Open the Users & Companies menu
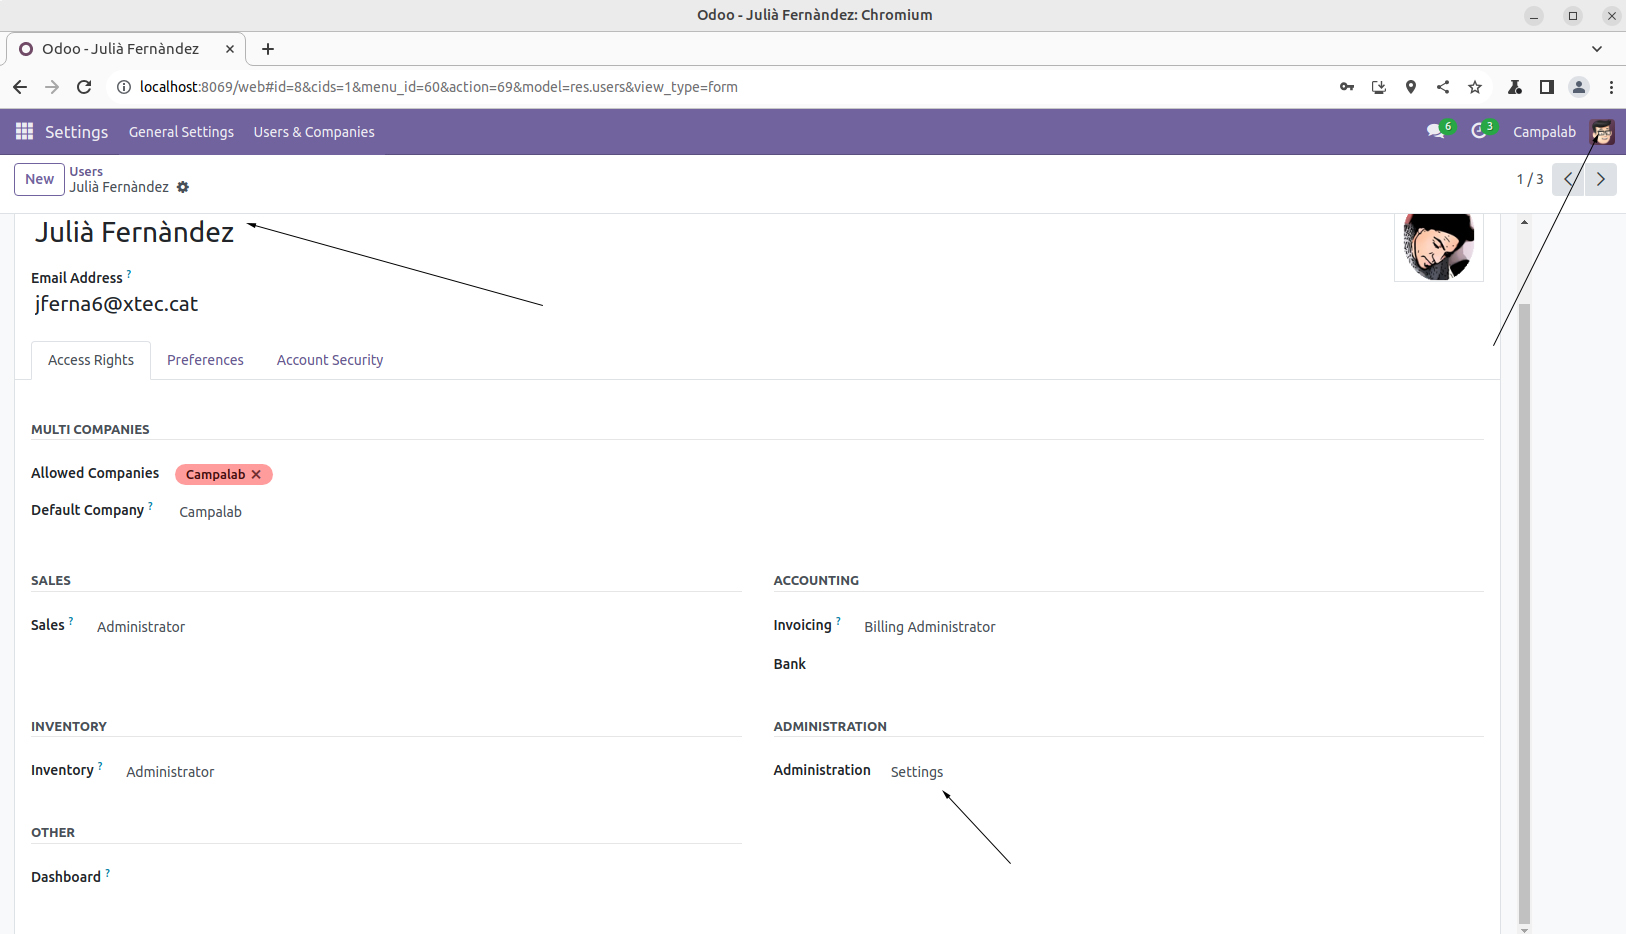This screenshot has height=934, width=1626. (314, 132)
